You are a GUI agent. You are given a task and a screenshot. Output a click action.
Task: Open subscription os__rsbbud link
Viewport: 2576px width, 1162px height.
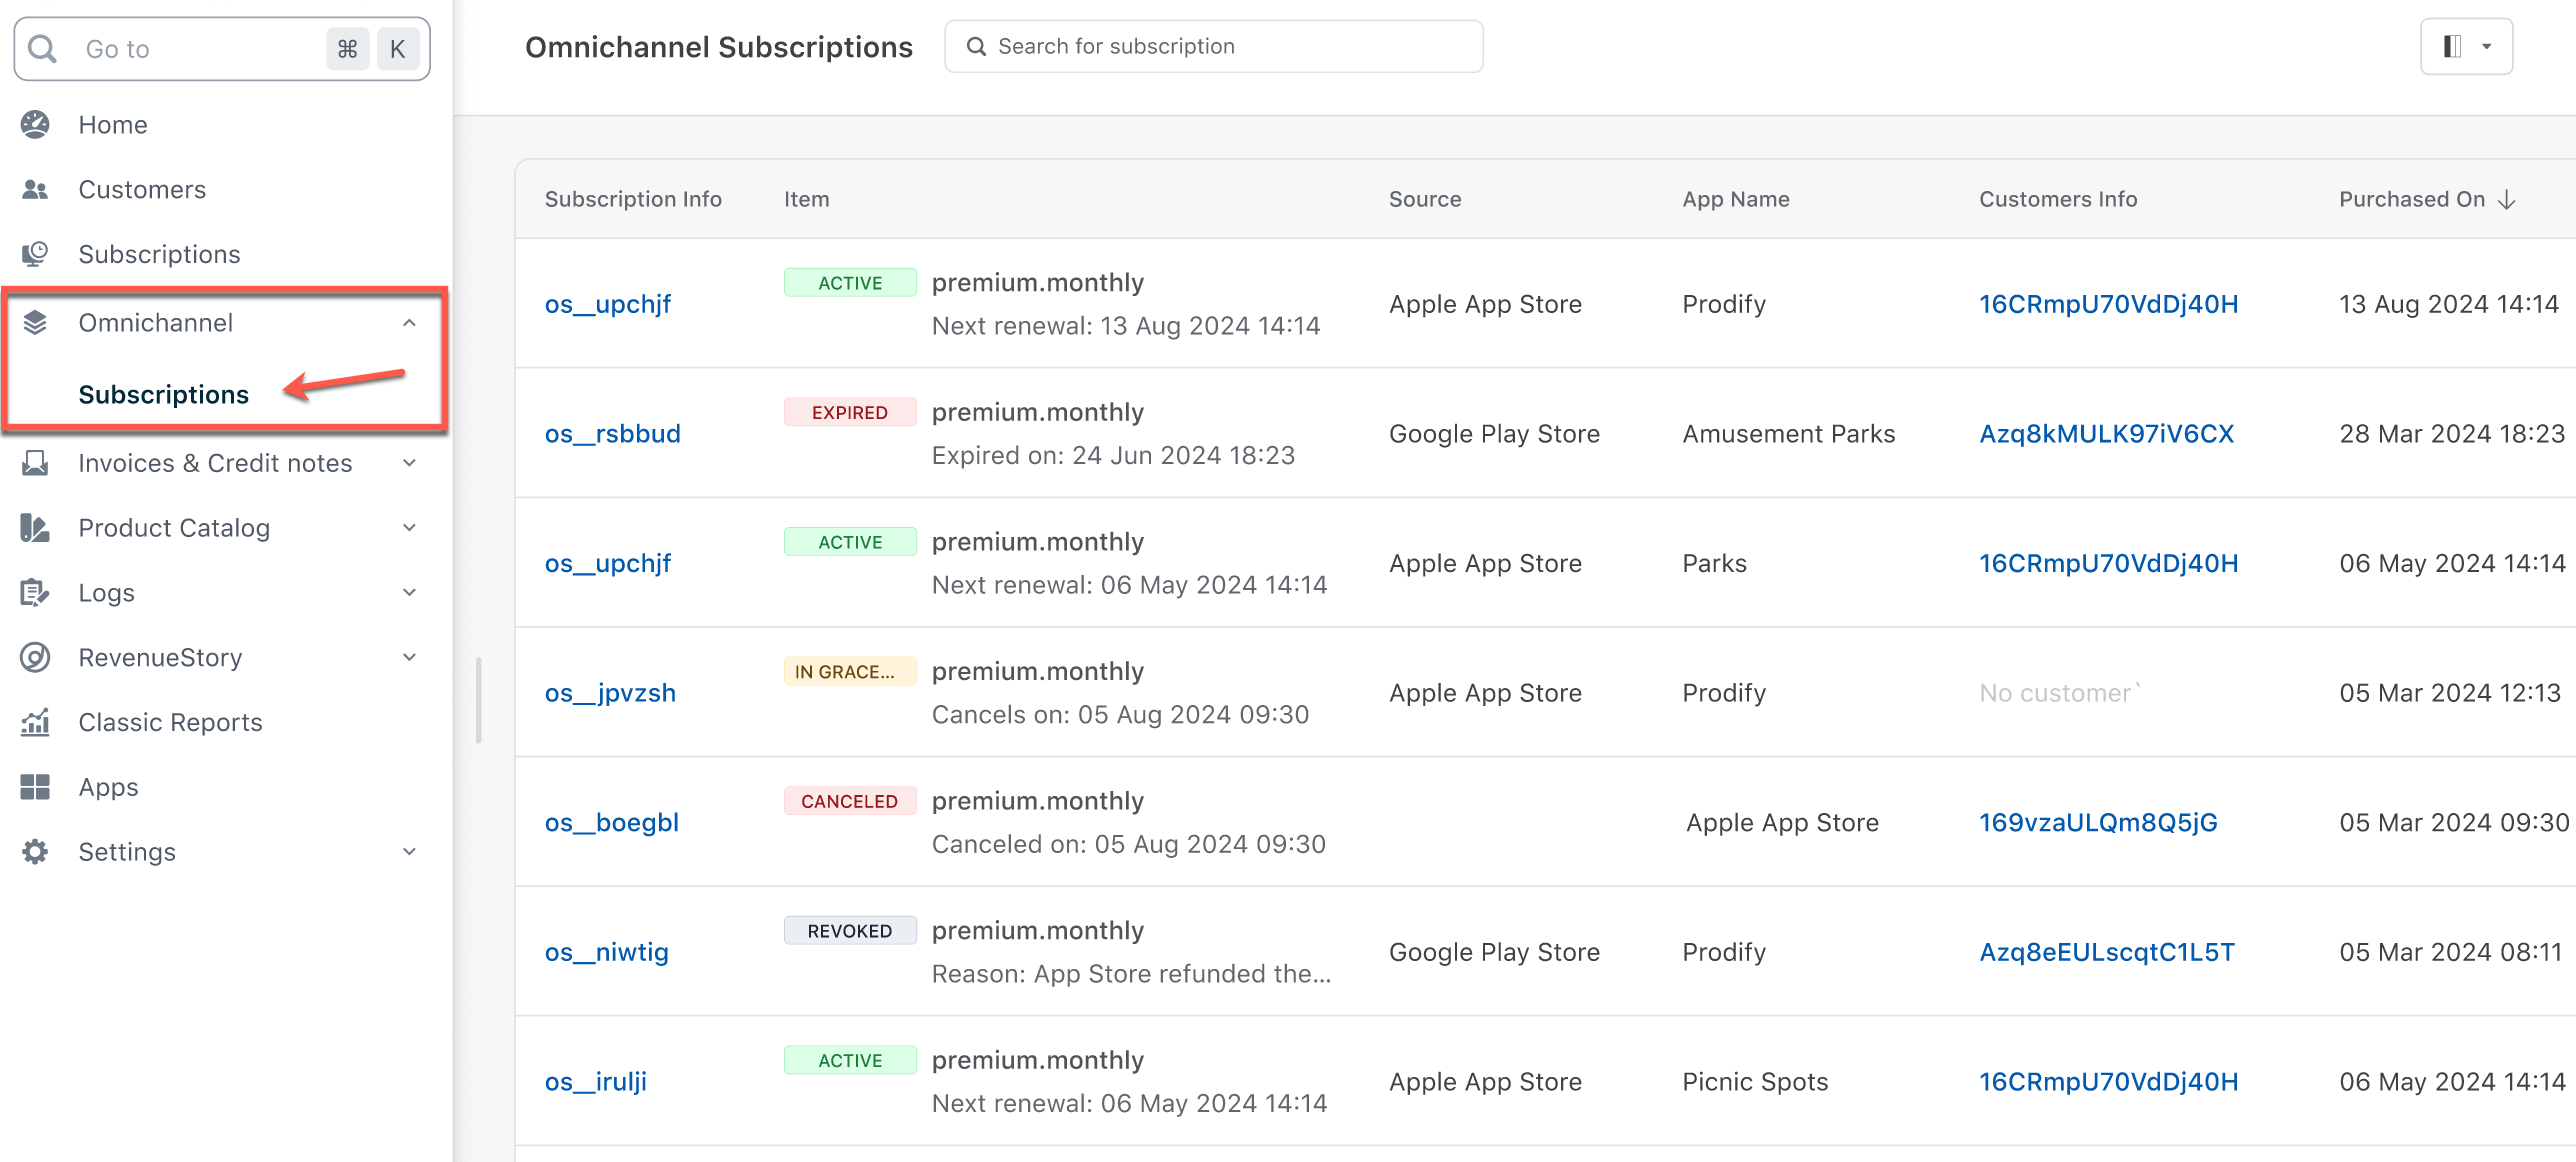pos(612,434)
